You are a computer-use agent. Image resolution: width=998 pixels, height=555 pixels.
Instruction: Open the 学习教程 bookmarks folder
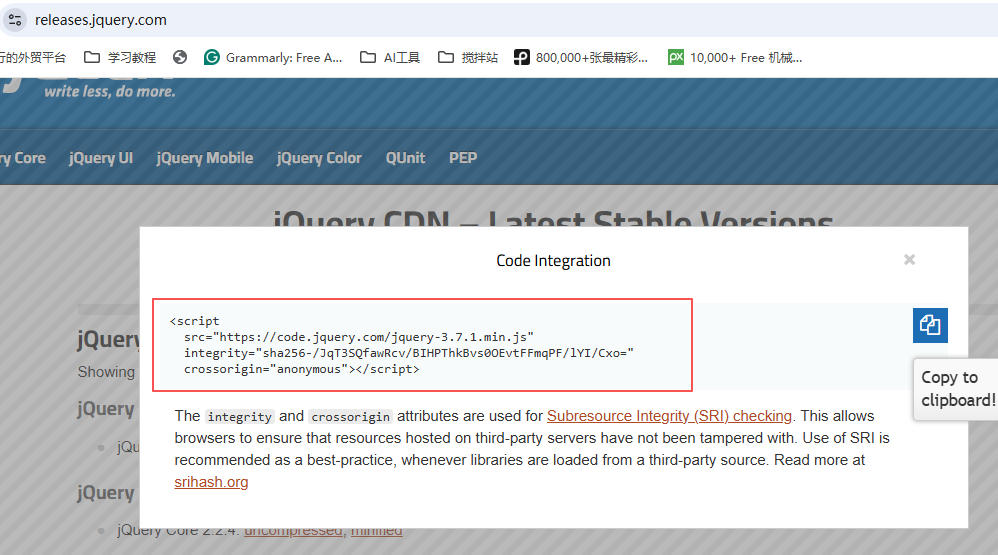click(120, 57)
